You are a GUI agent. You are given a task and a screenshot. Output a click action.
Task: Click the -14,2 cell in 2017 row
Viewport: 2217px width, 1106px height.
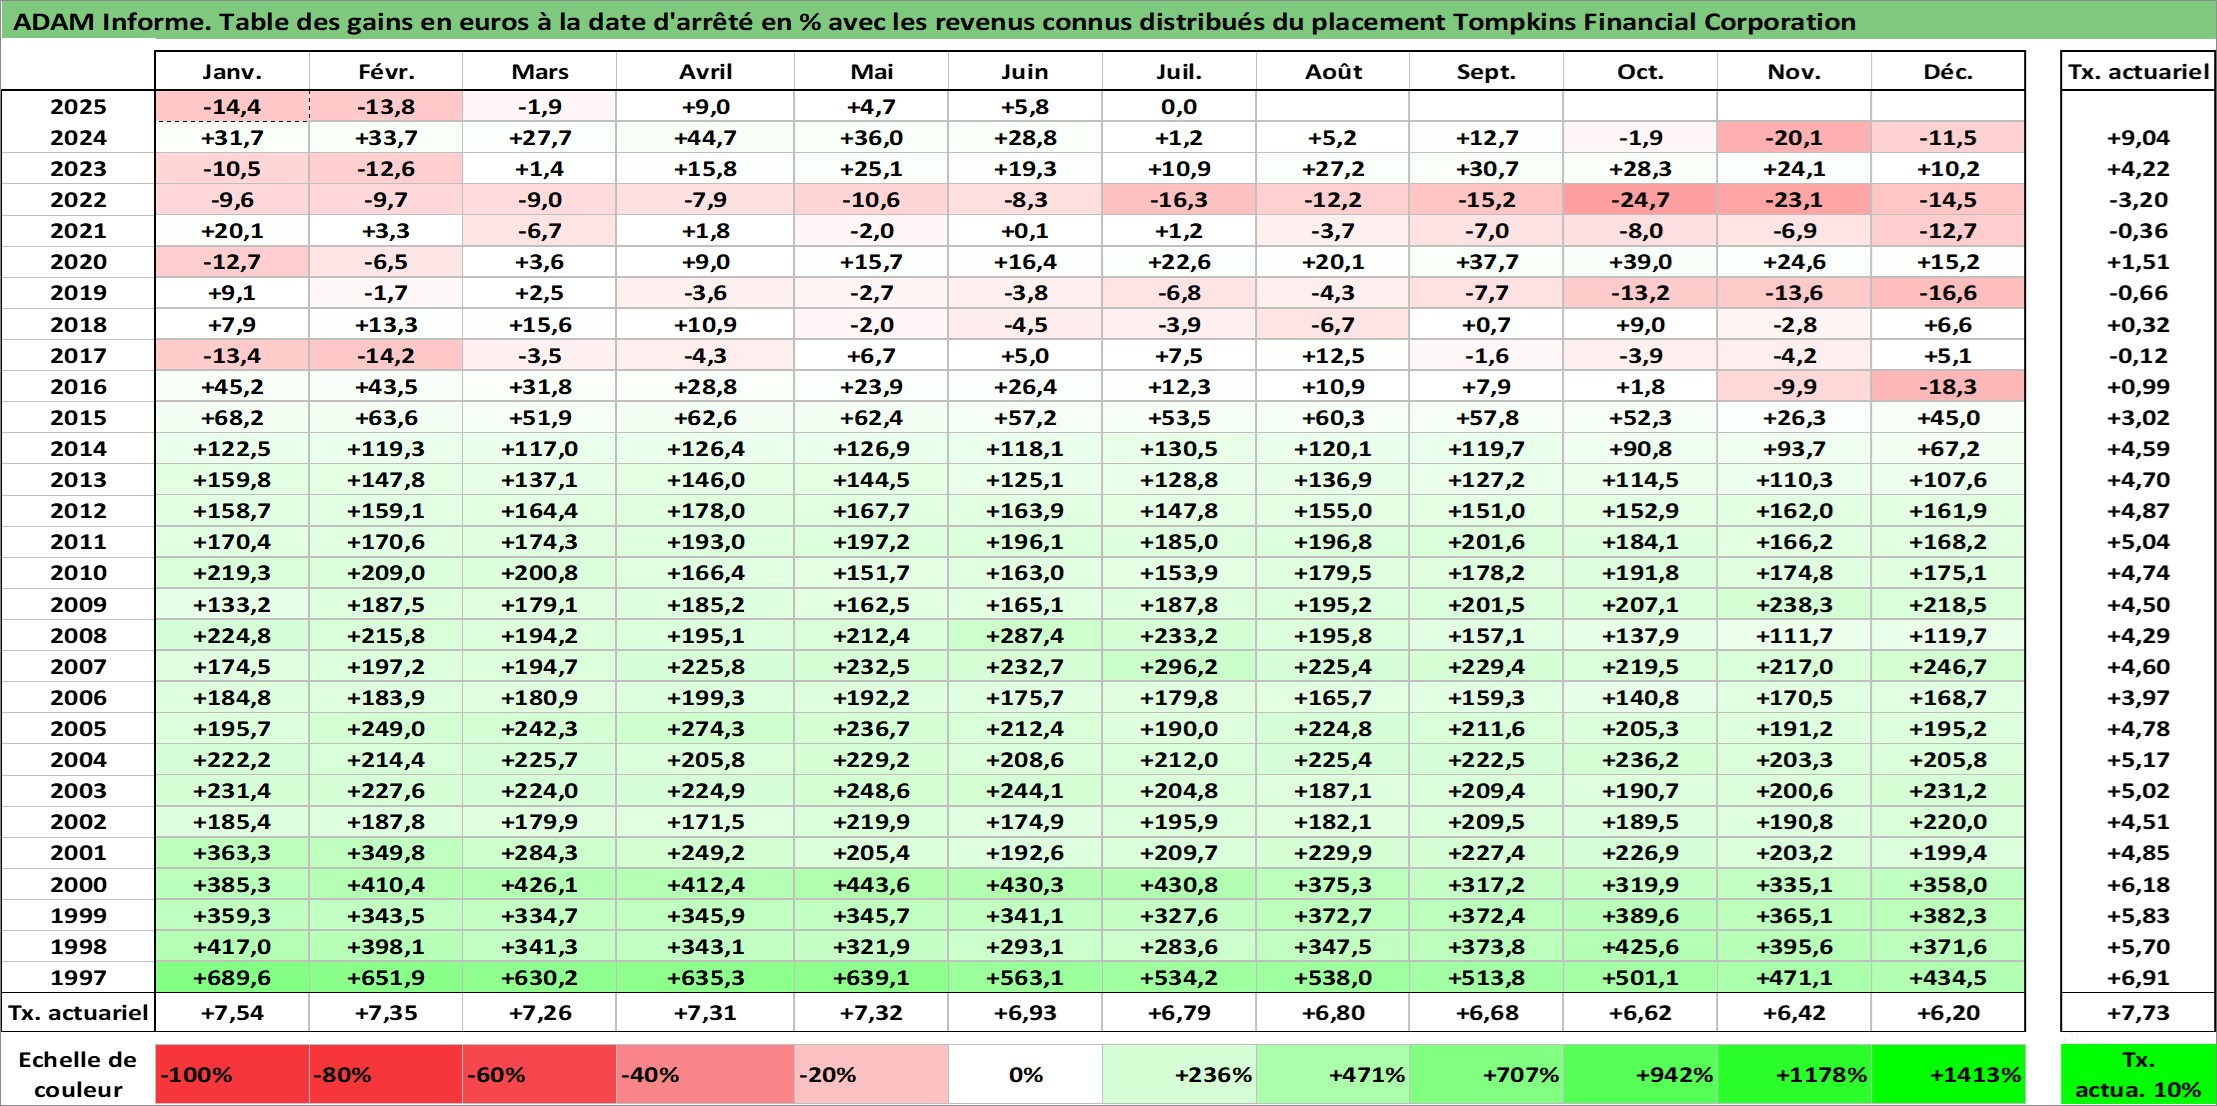pos(386,355)
